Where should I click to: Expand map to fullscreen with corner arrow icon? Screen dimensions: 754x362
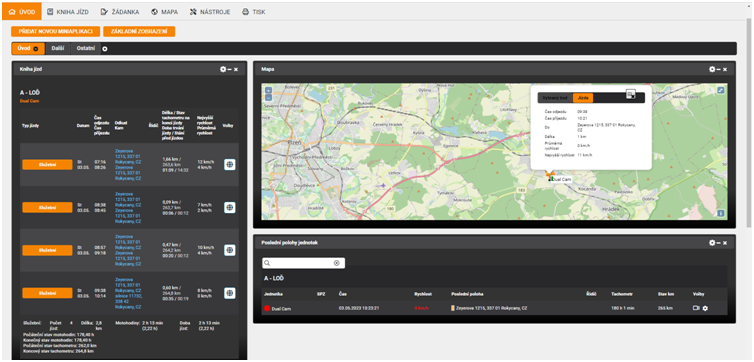pos(720,90)
